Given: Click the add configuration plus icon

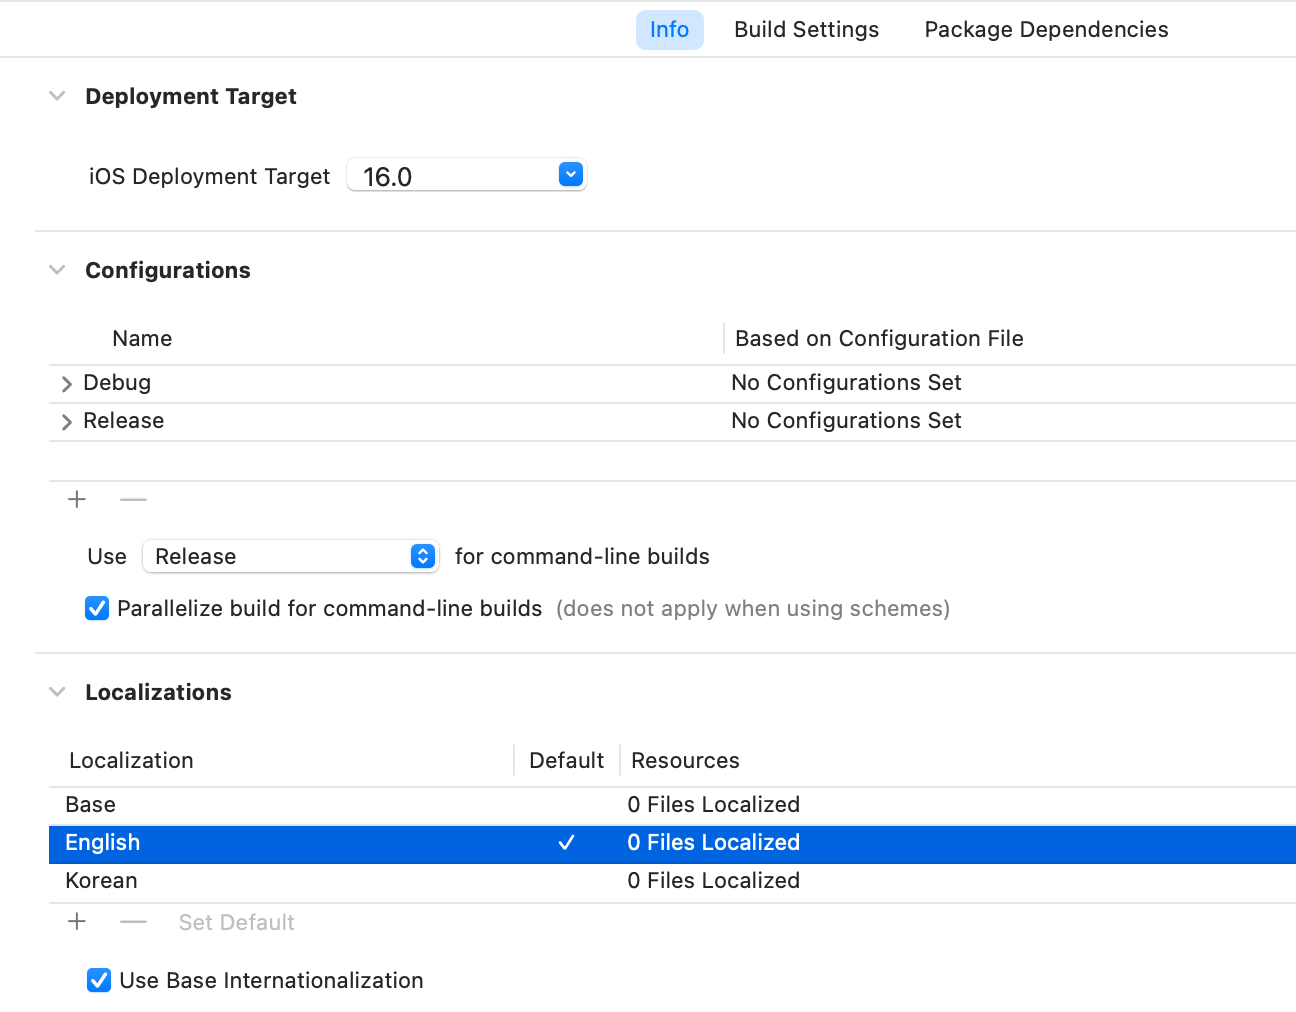Looking at the screenshot, I should tap(77, 499).
